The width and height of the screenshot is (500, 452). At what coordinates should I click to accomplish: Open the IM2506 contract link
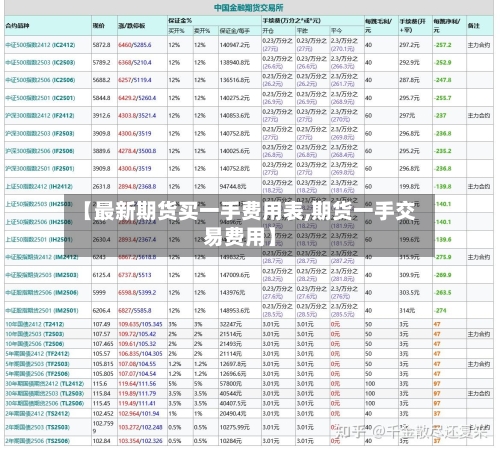pyautogui.click(x=42, y=293)
